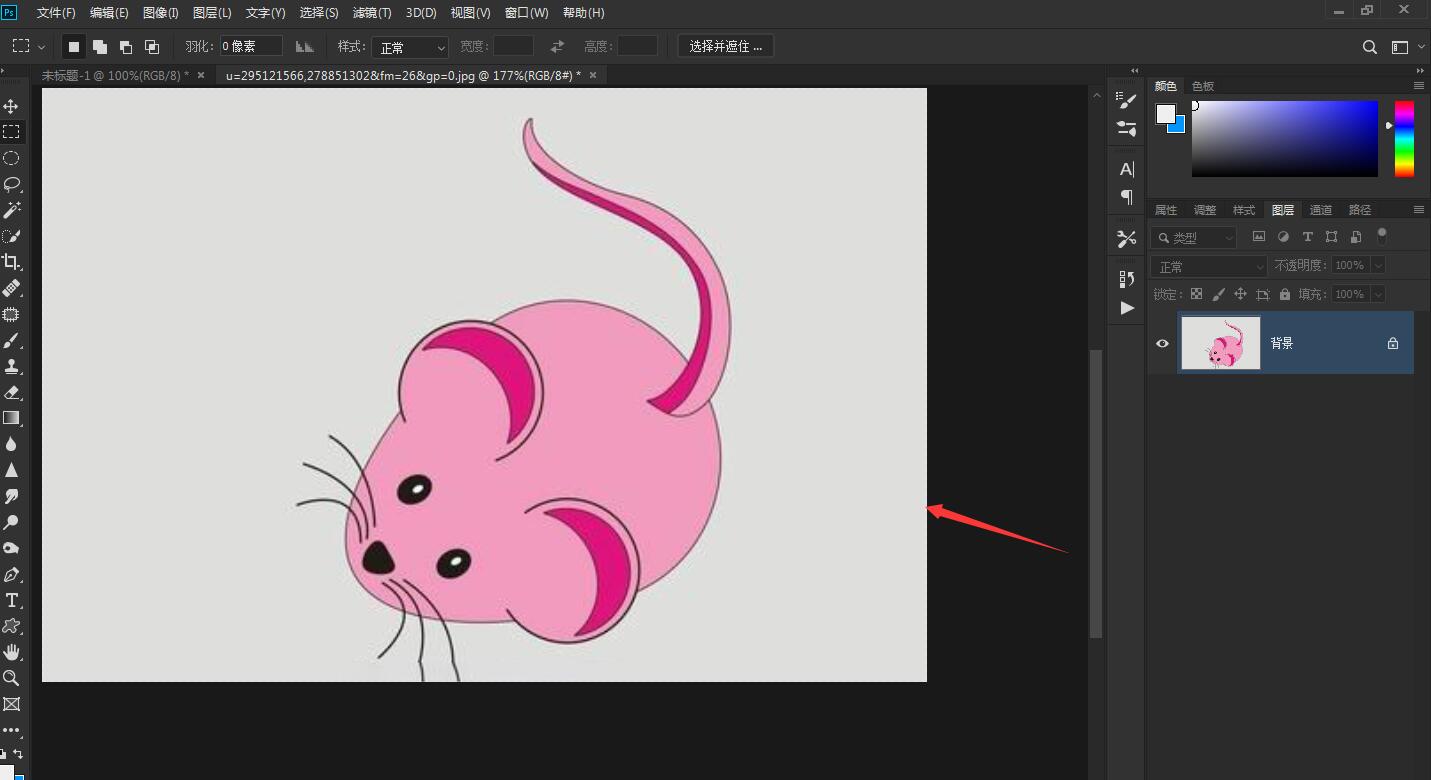This screenshot has height=780, width=1431.
Task: Expand the layer blend mode 正常 dropdown
Action: (1208, 266)
